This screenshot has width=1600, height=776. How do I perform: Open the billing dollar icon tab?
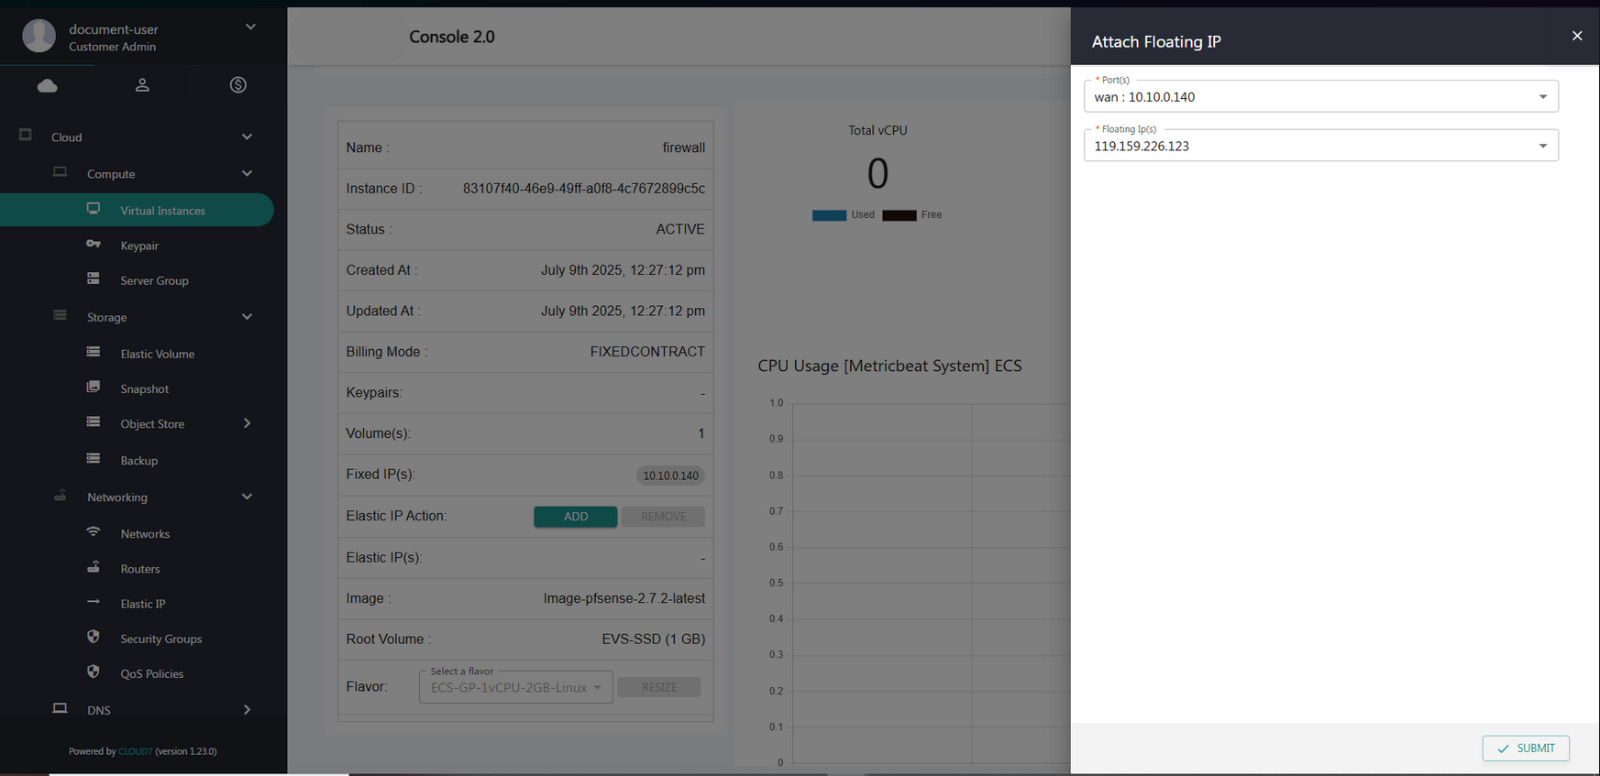(x=238, y=86)
